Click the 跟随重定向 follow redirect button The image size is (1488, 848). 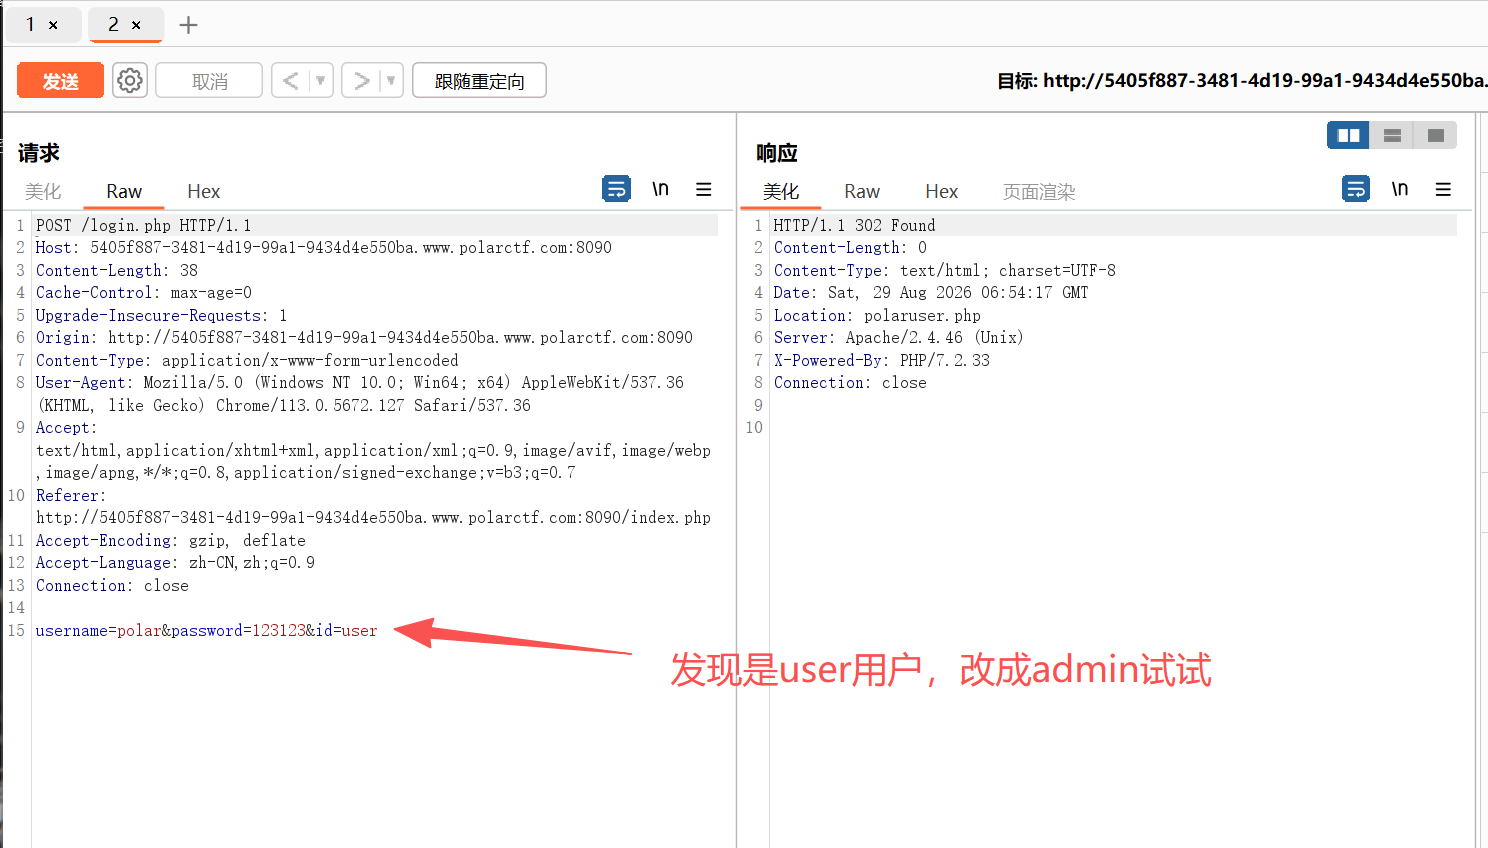(x=479, y=81)
